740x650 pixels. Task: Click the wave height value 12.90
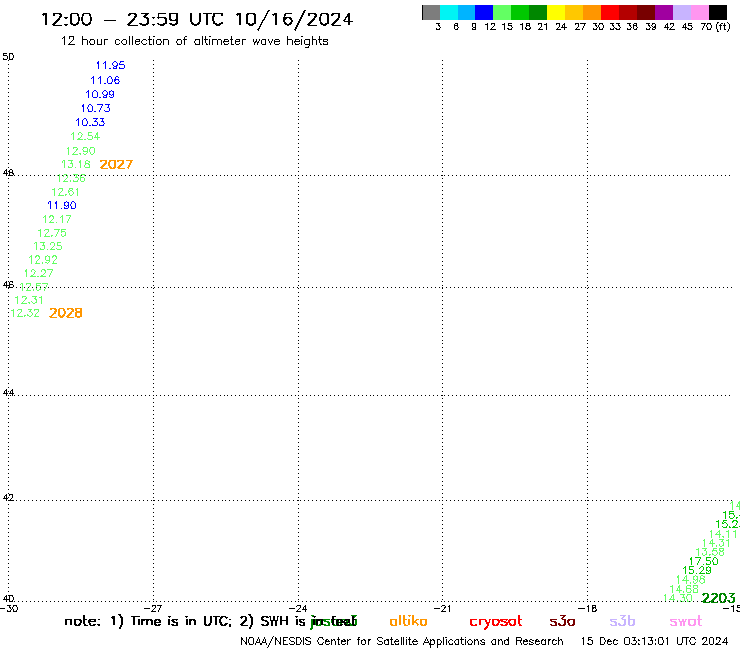pos(81,151)
